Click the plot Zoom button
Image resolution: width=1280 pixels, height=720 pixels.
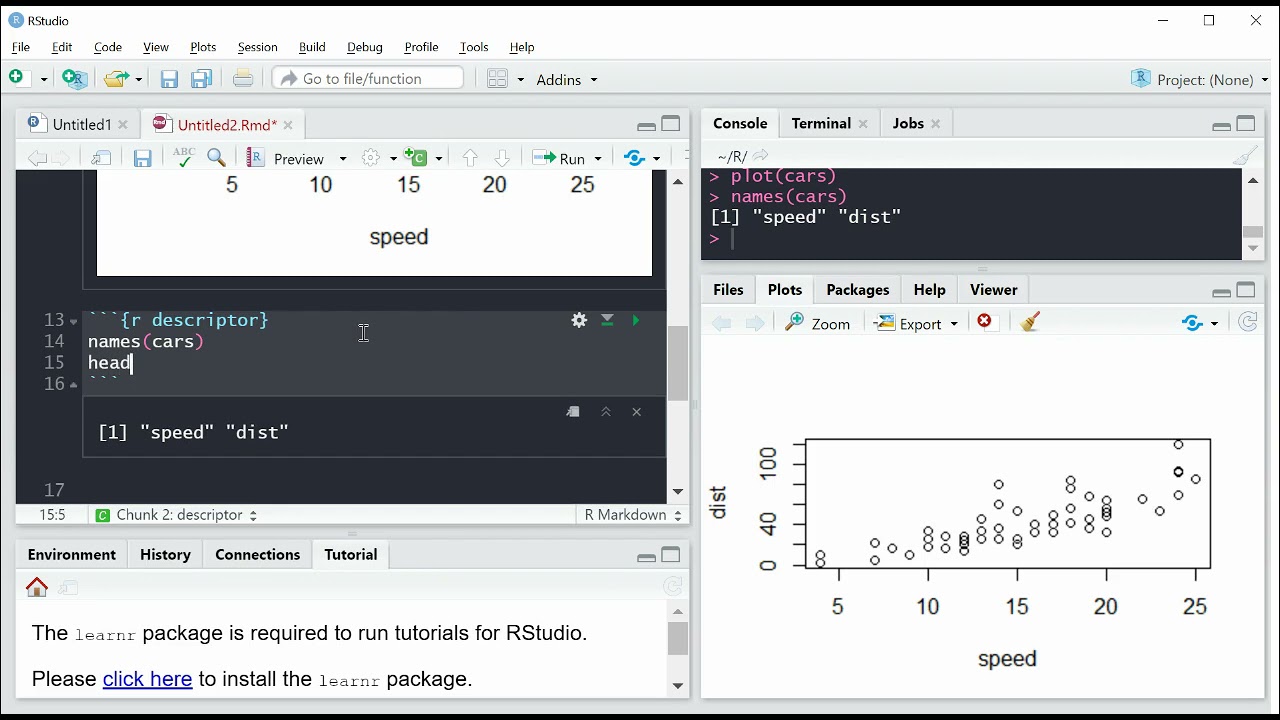[818, 323]
